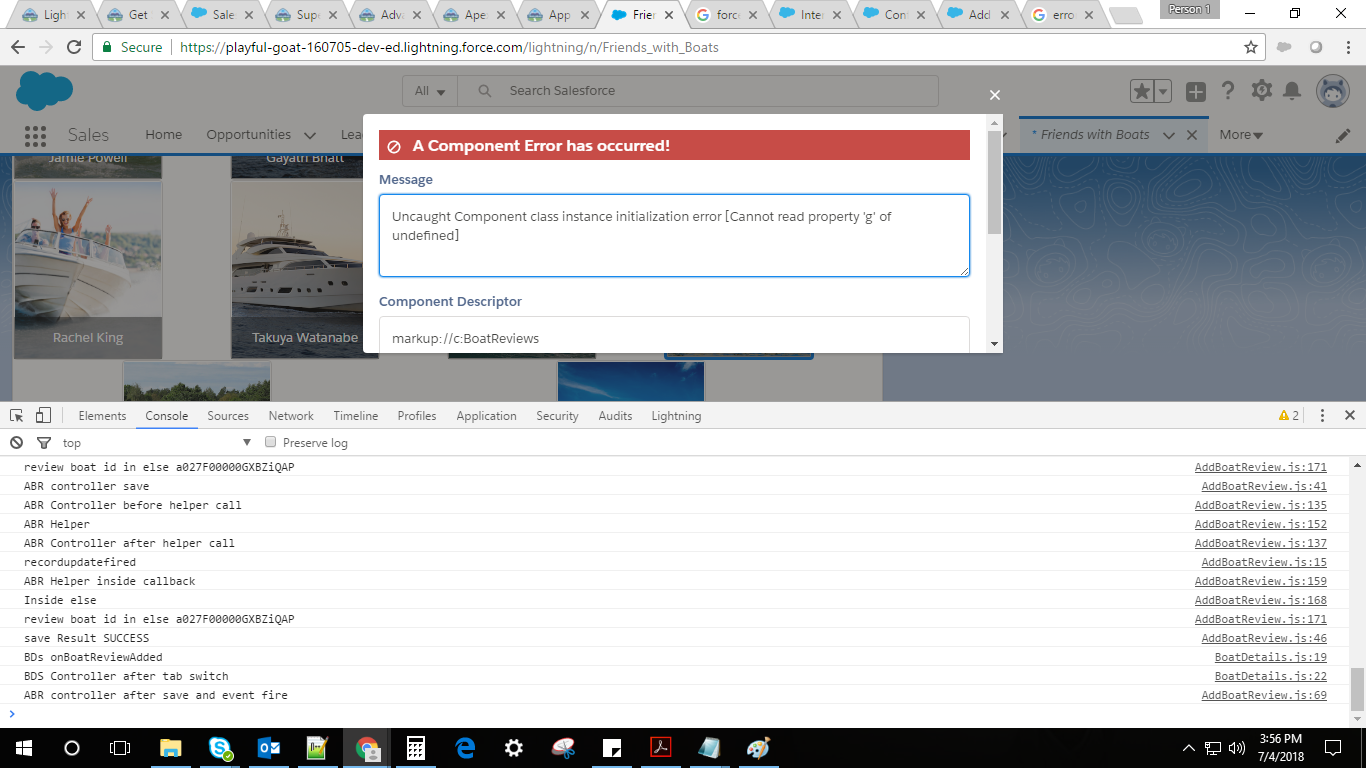The image size is (1366, 768).
Task: Open source link AddBoatReview.js:46
Action: tap(1264, 638)
